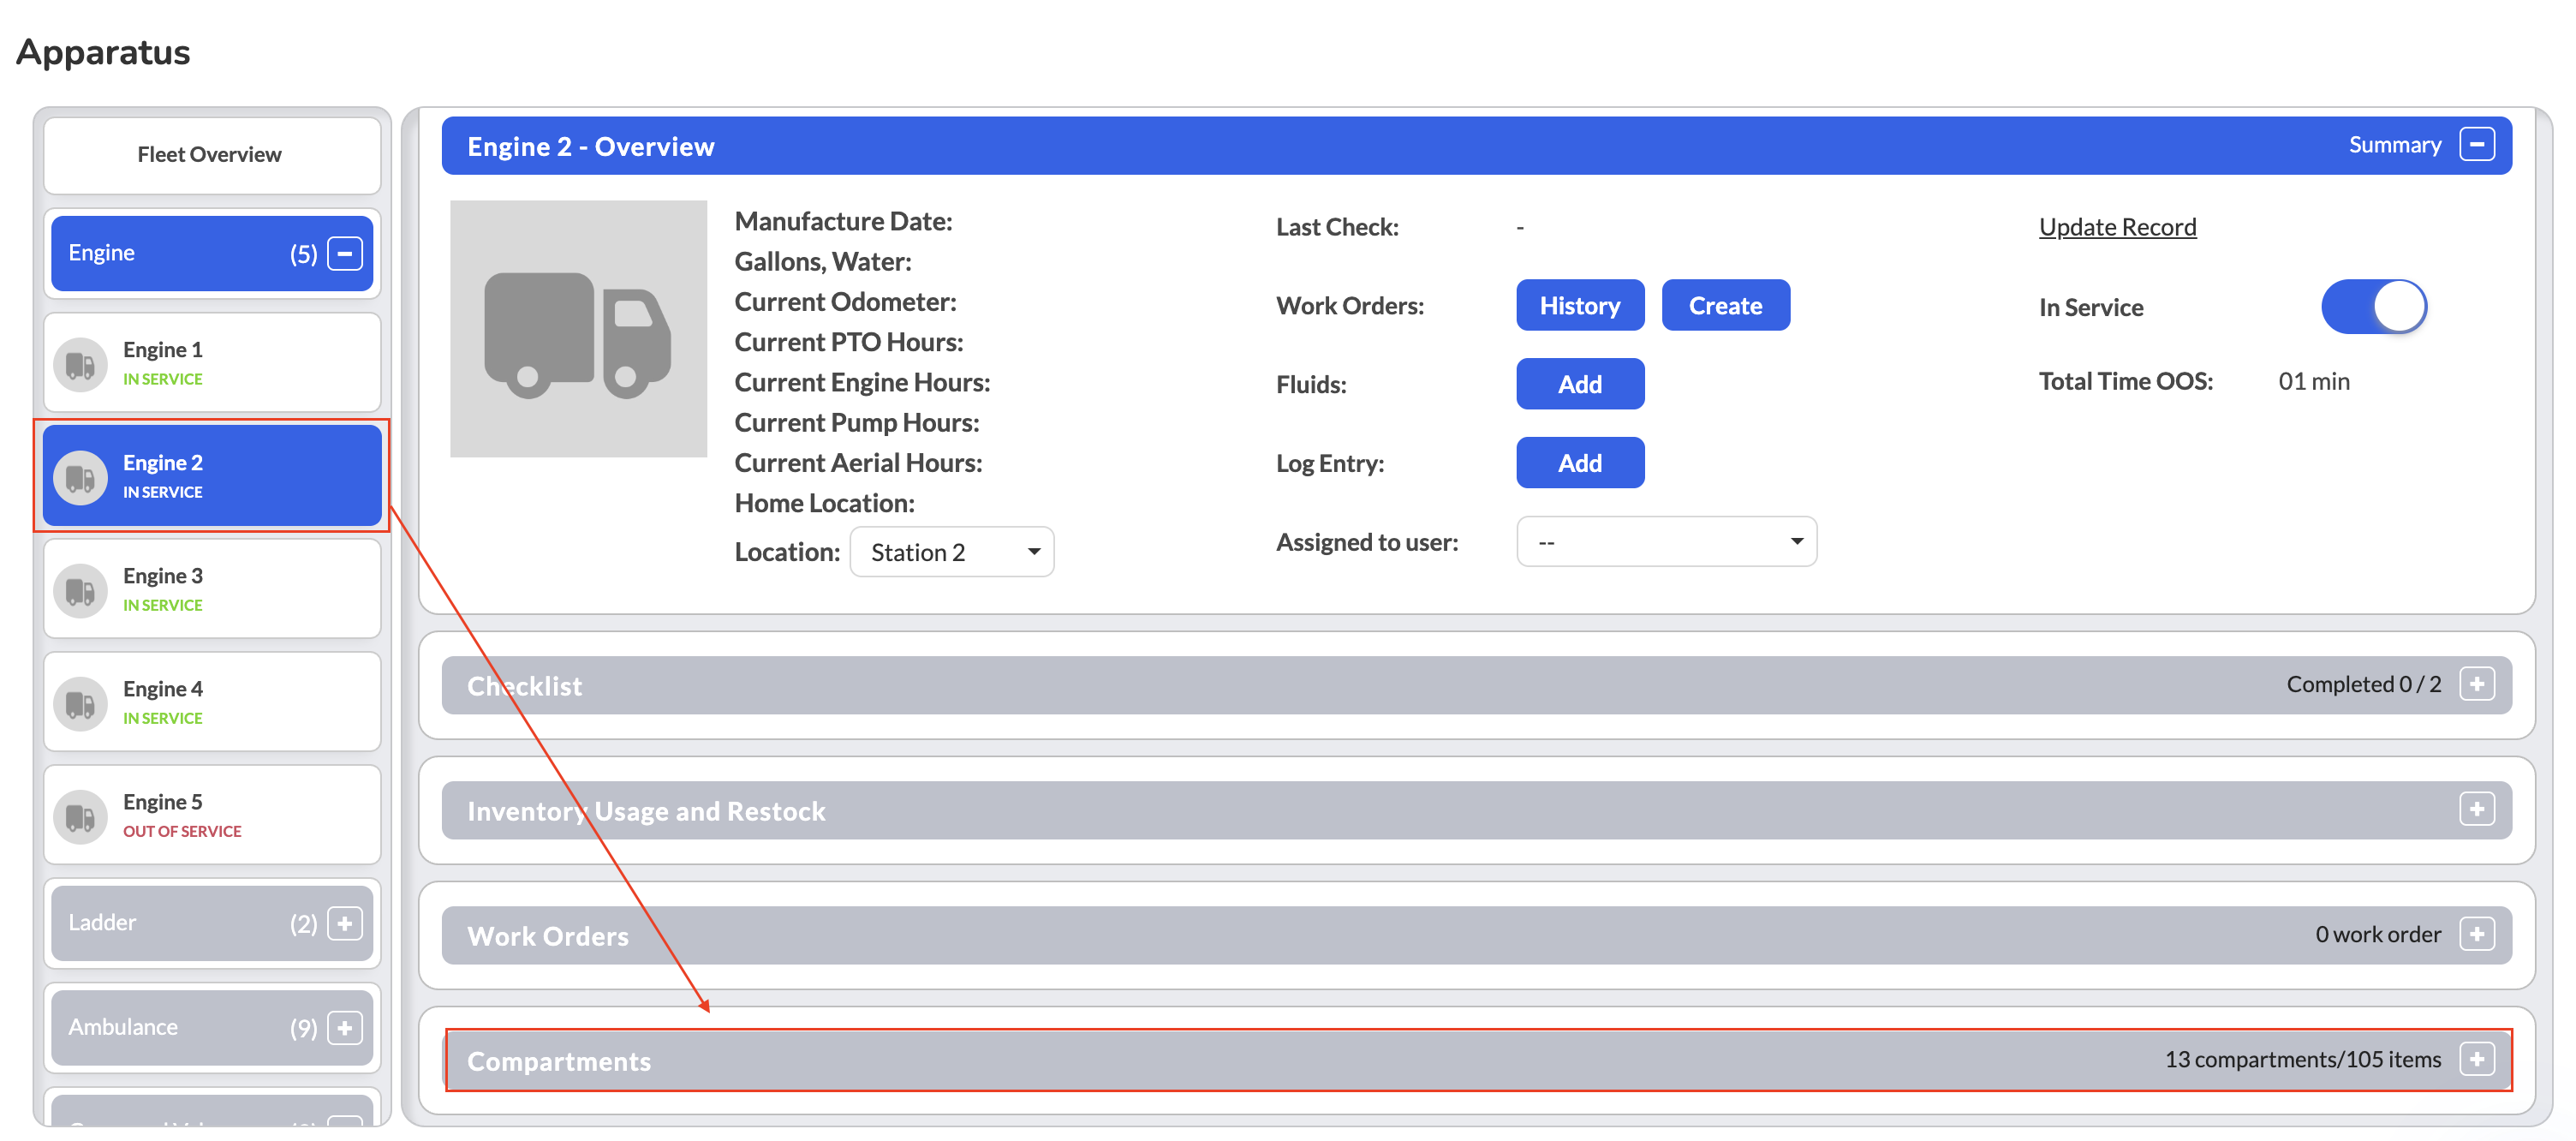Open the Assigned to user dropdown
Viewport: 2576px width, 1141px height.
(x=1666, y=542)
